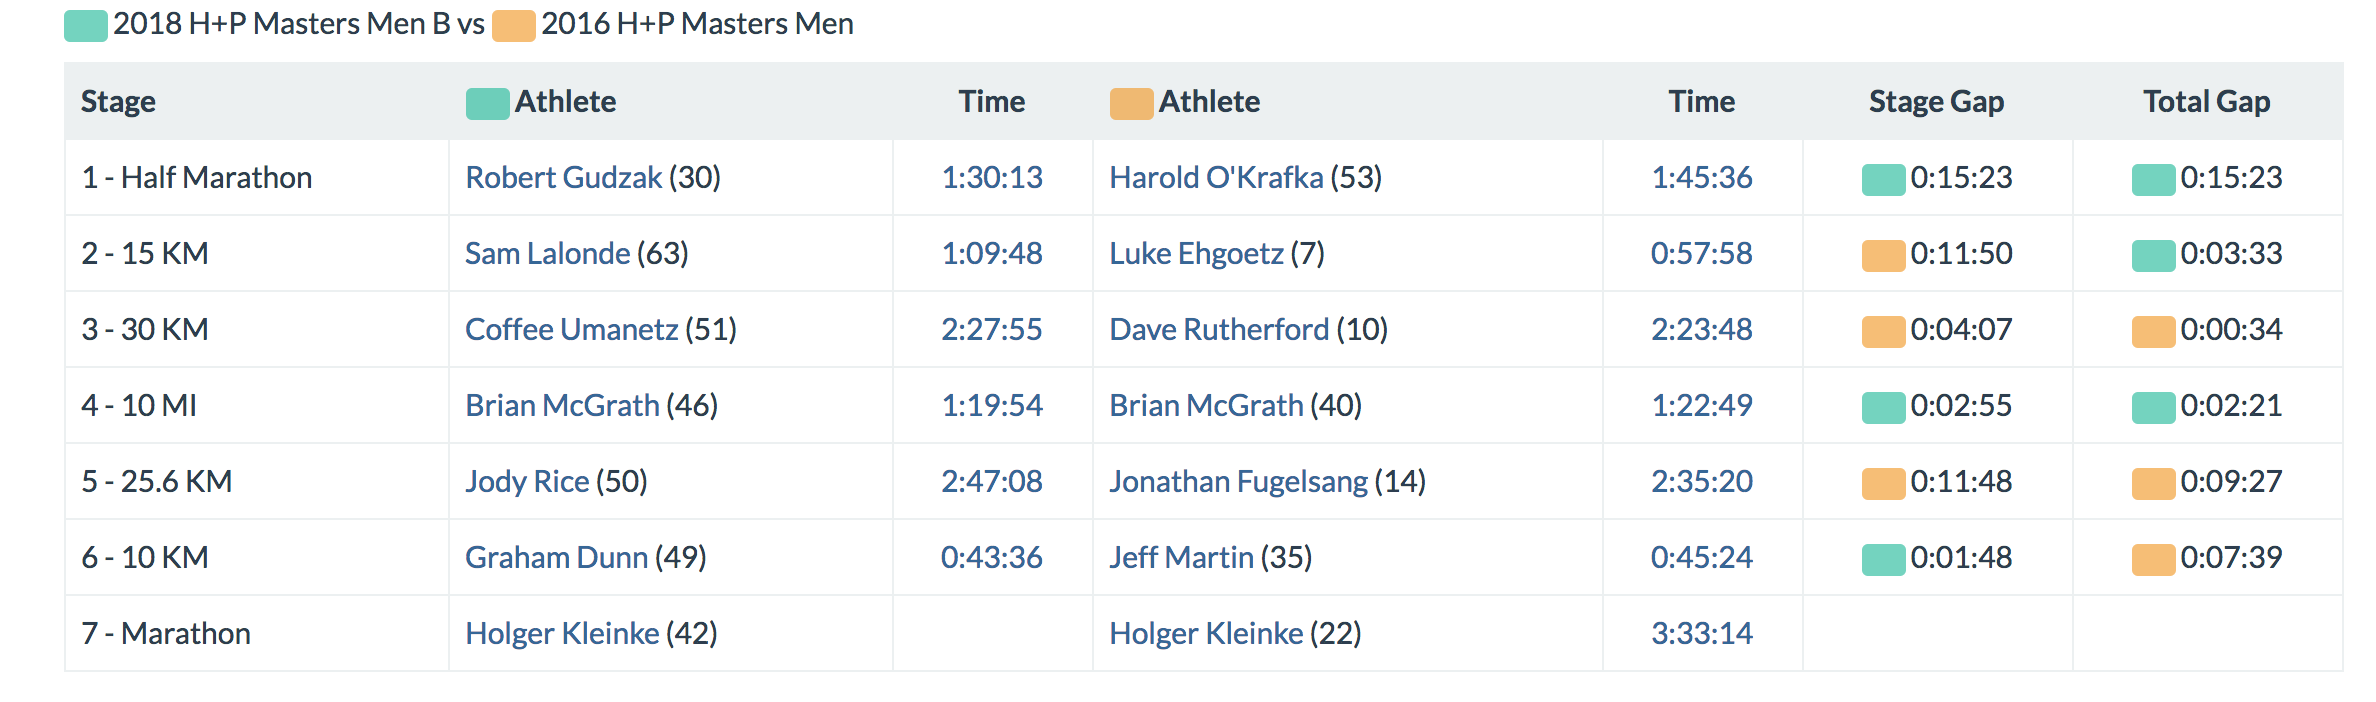Click Jonathan Fugelsang's name

[x=1238, y=482]
